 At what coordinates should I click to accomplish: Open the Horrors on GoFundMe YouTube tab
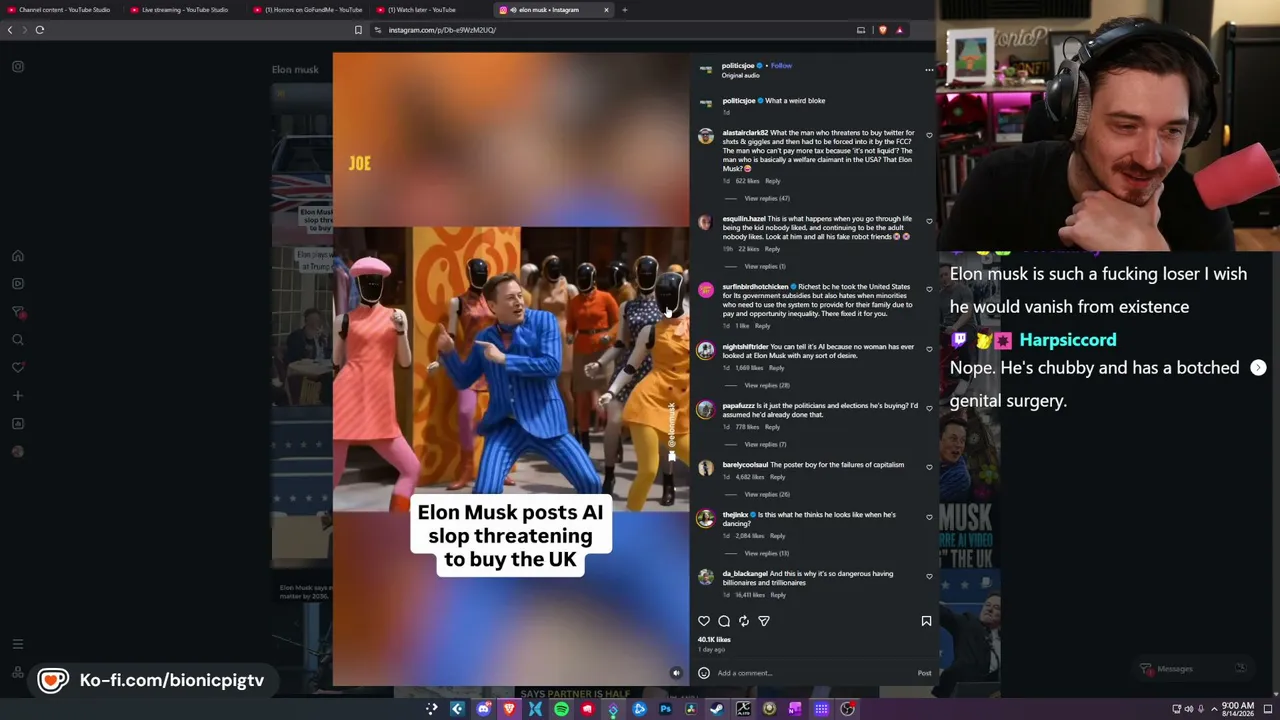pos(307,10)
